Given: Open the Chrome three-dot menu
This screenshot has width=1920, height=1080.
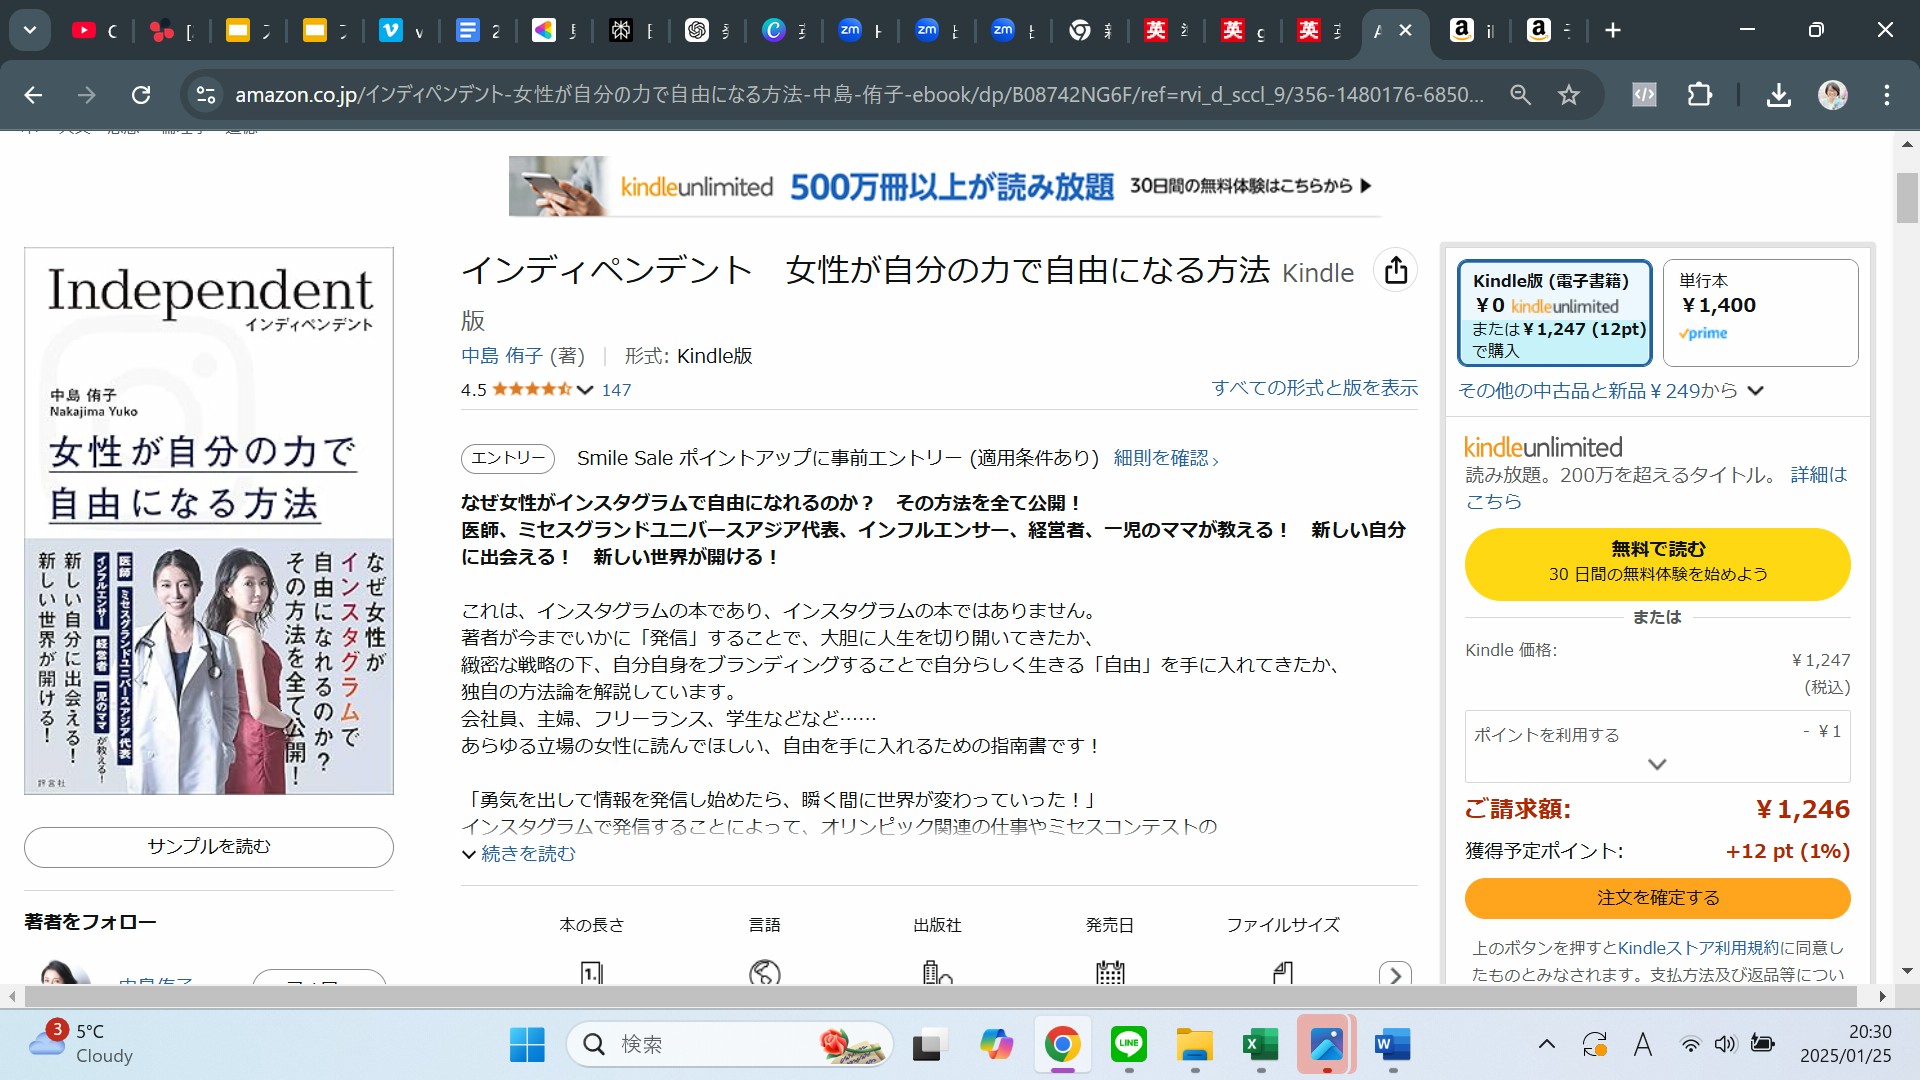Looking at the screenshot, I should pos(1887,95).
